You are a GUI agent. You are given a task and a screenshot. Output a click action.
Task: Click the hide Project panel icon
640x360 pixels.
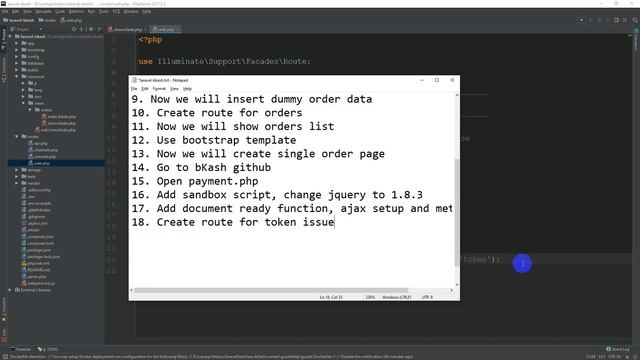(99, 29)
